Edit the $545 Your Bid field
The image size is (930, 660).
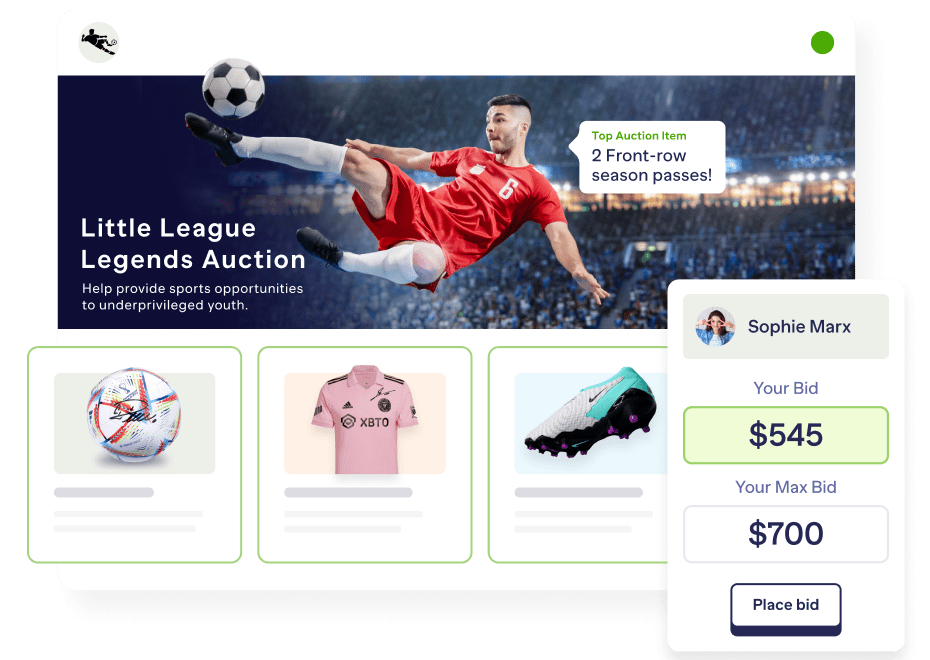click(785, 435)
